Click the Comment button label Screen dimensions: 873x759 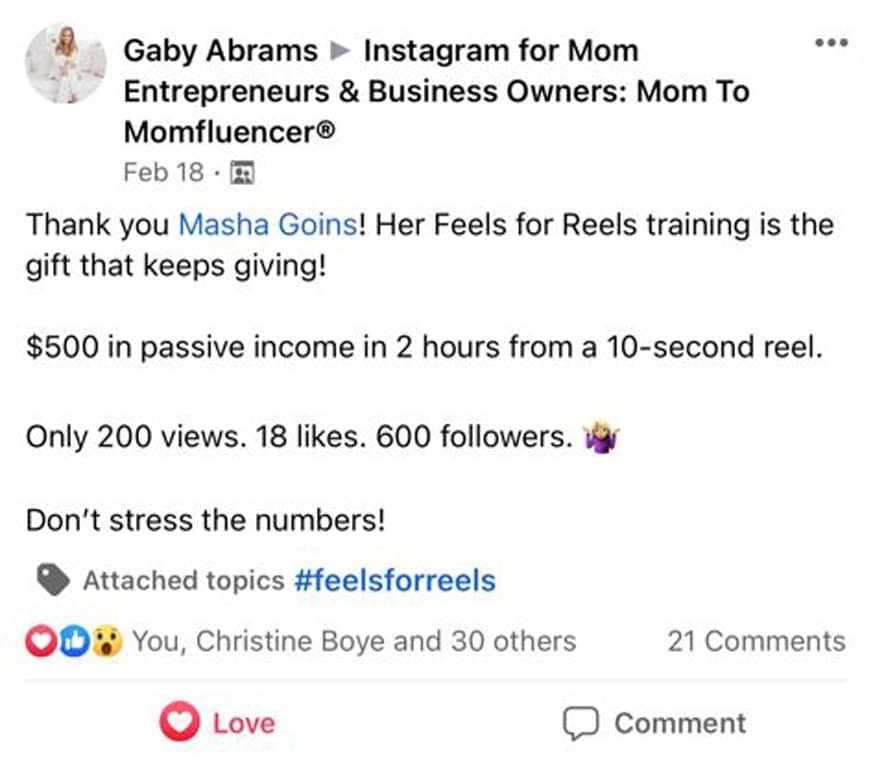click(x=679, y=723)
